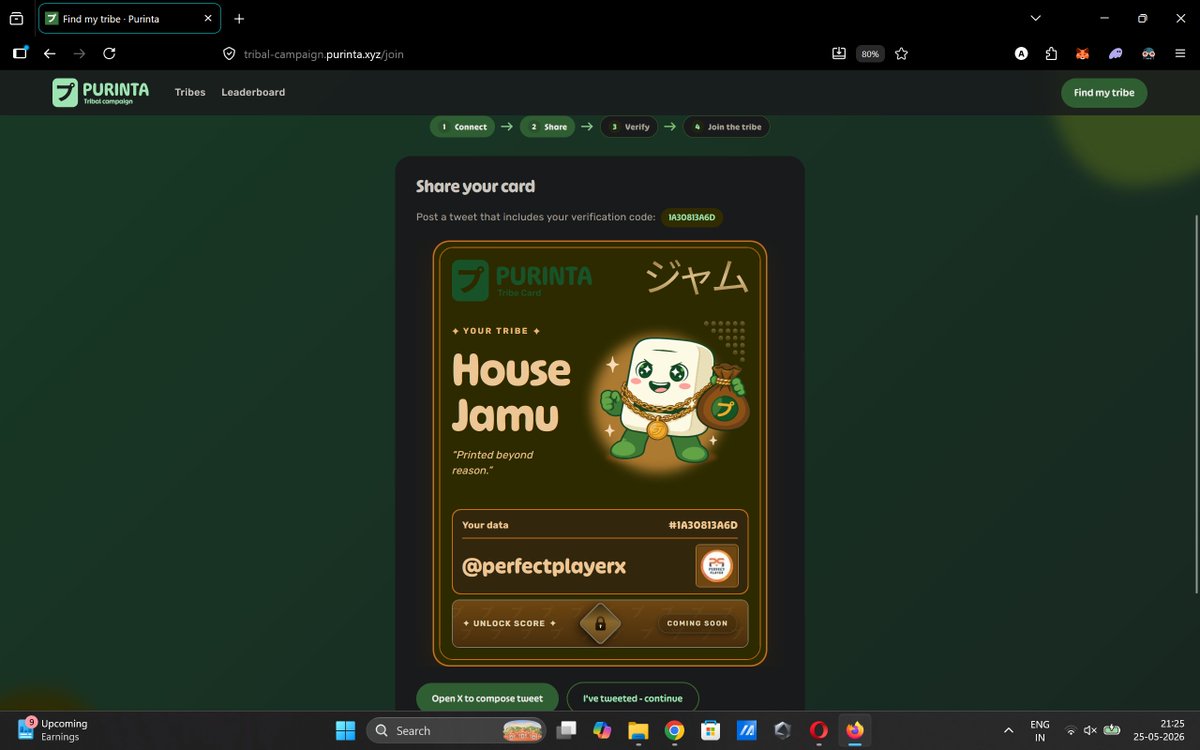Open the Tribes page
This screenshot has height=750, width=1200.
tap(190, 92)
